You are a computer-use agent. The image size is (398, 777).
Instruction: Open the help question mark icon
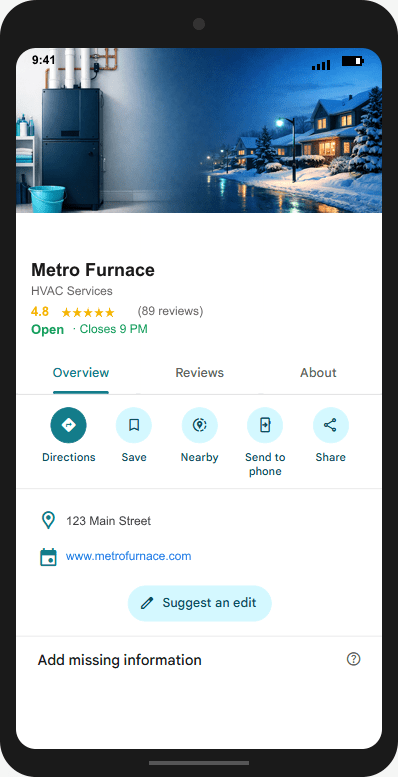click(353, 659)
